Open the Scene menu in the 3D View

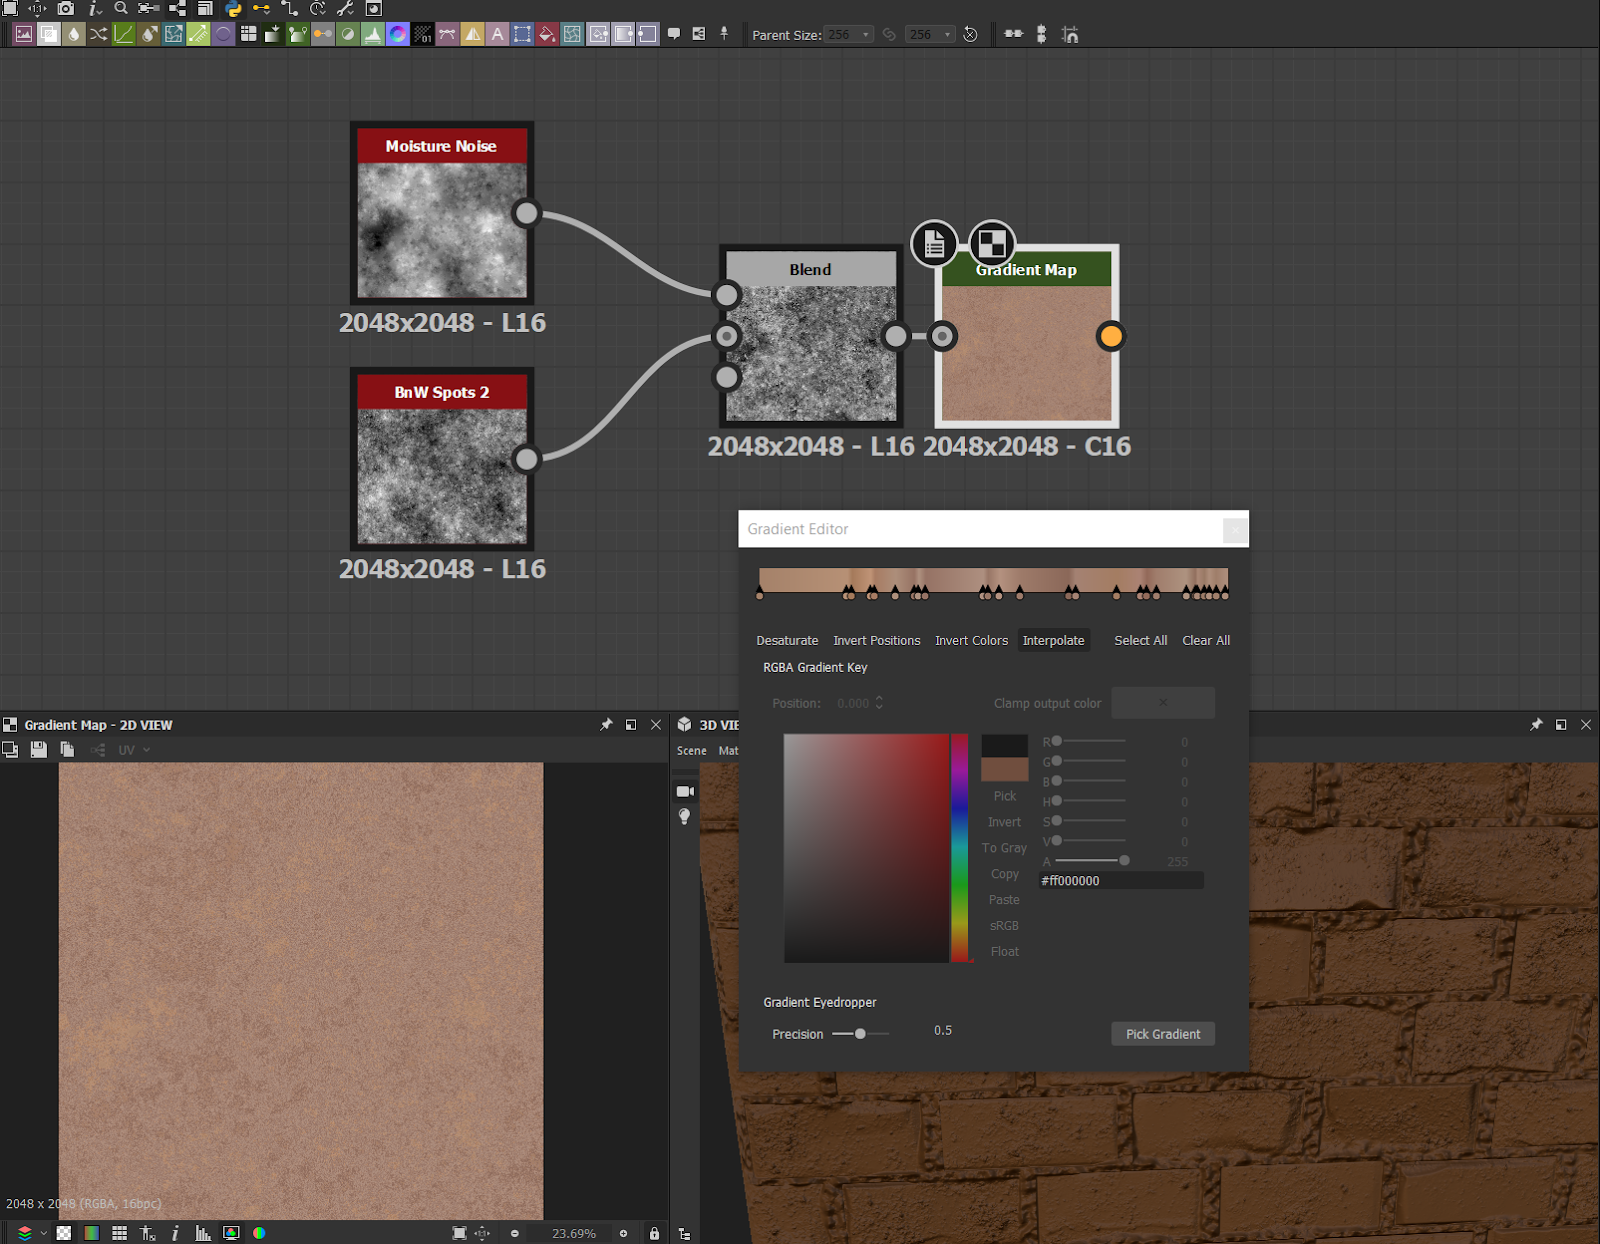691,751
